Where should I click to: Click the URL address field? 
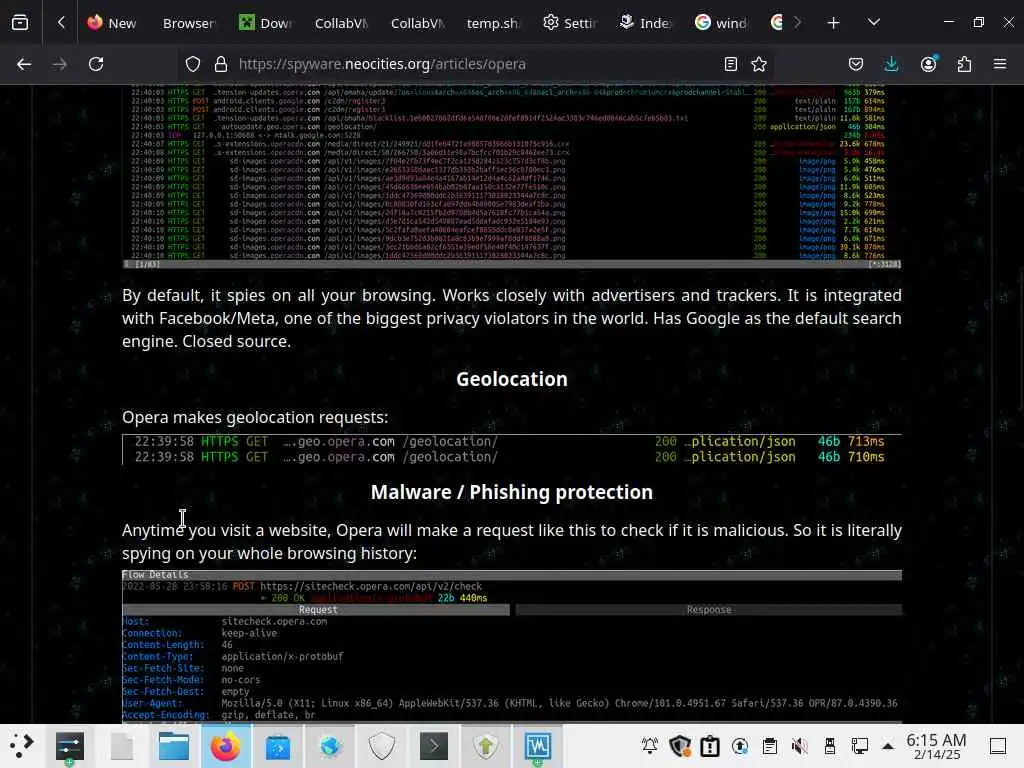477,64
